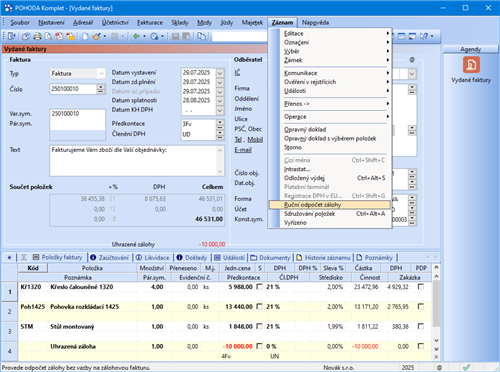Viewport: 500px width, 372px height.
Task: Open dropdown arrow next to clock icon
Action: tap(162, 36)
